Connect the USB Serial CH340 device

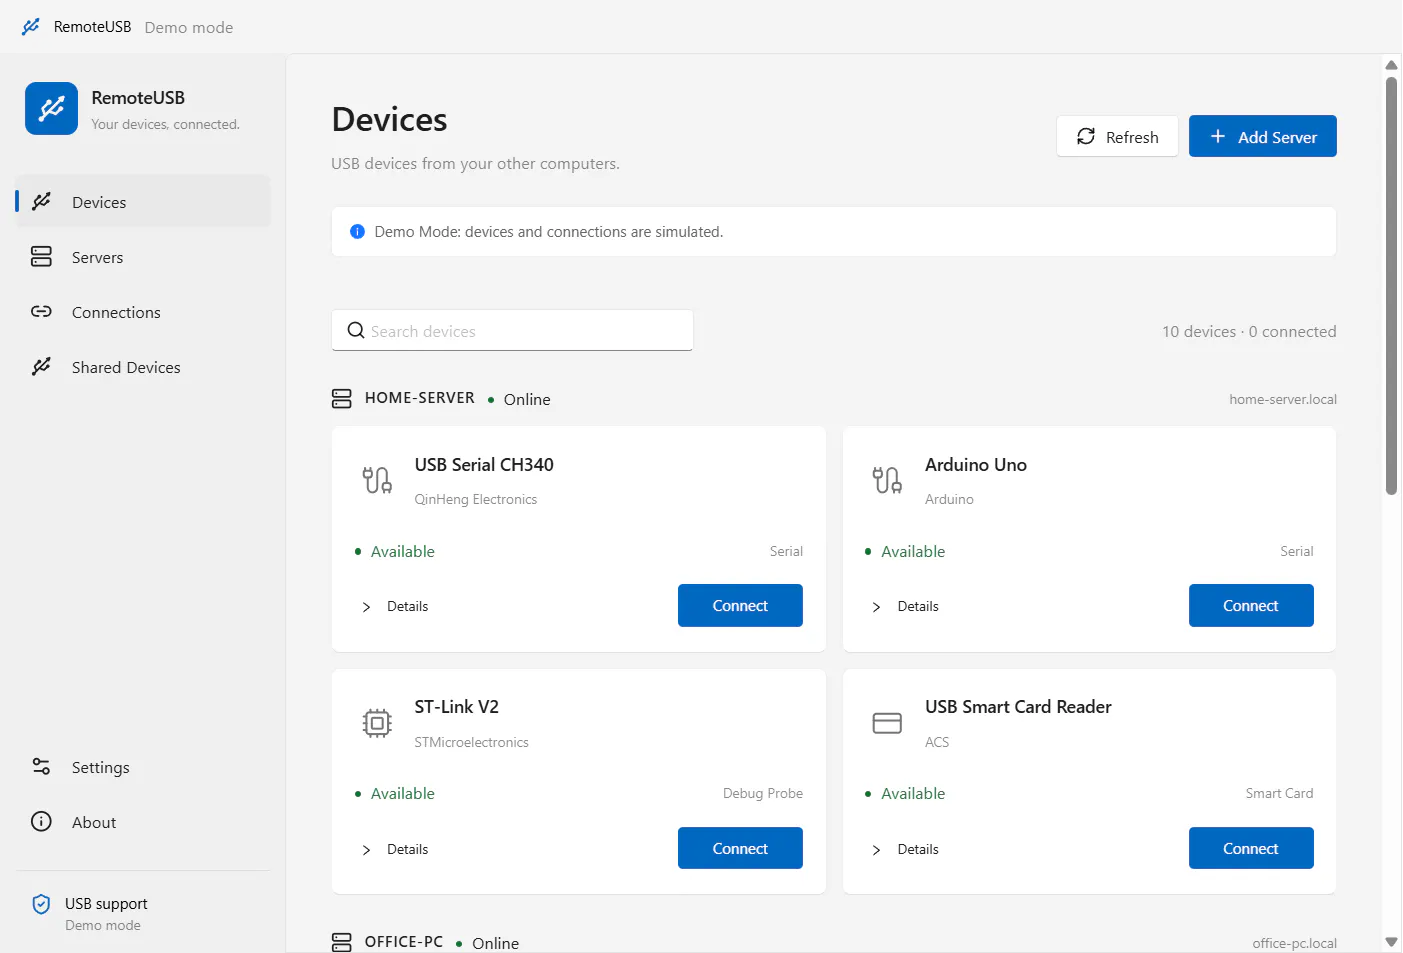pos(740,606)
